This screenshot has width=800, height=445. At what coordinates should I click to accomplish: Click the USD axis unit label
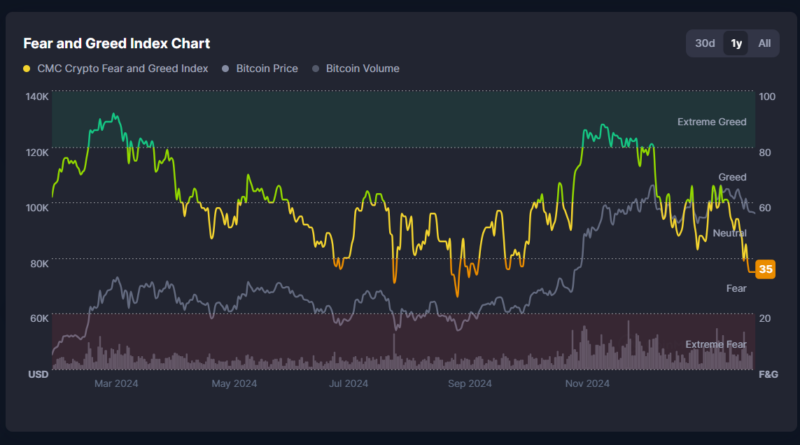(x=38, y=374)
